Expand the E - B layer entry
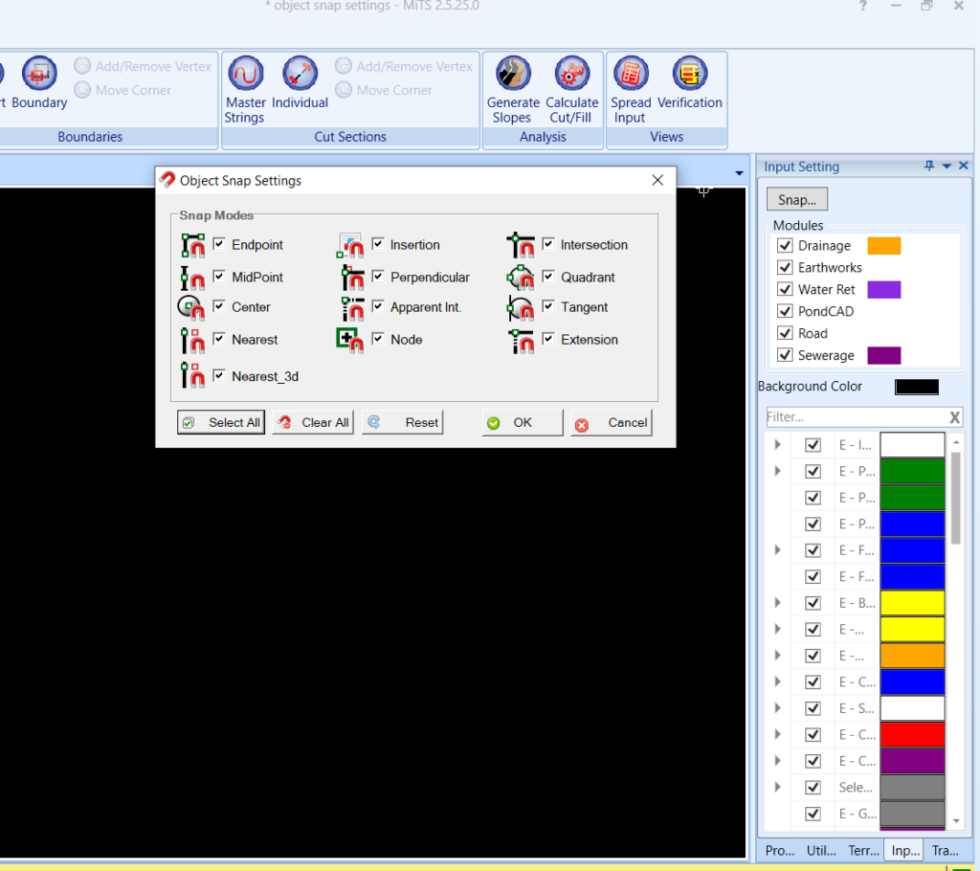Image resolution: width=980 pixels, height=871 pixels. [x=778, y=603]
